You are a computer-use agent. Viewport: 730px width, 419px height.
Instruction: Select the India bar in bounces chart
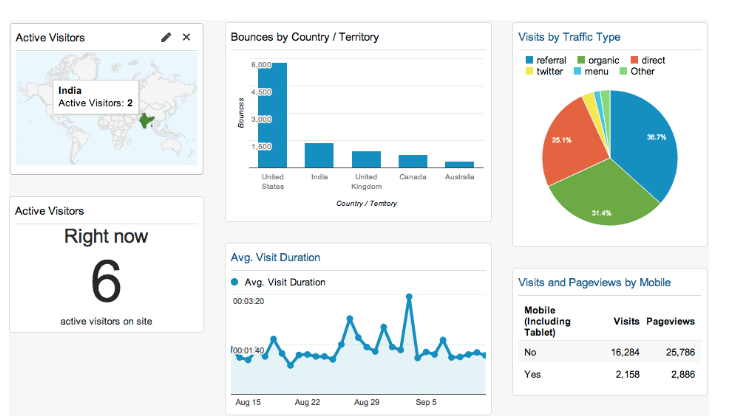[x=319, y=155]
